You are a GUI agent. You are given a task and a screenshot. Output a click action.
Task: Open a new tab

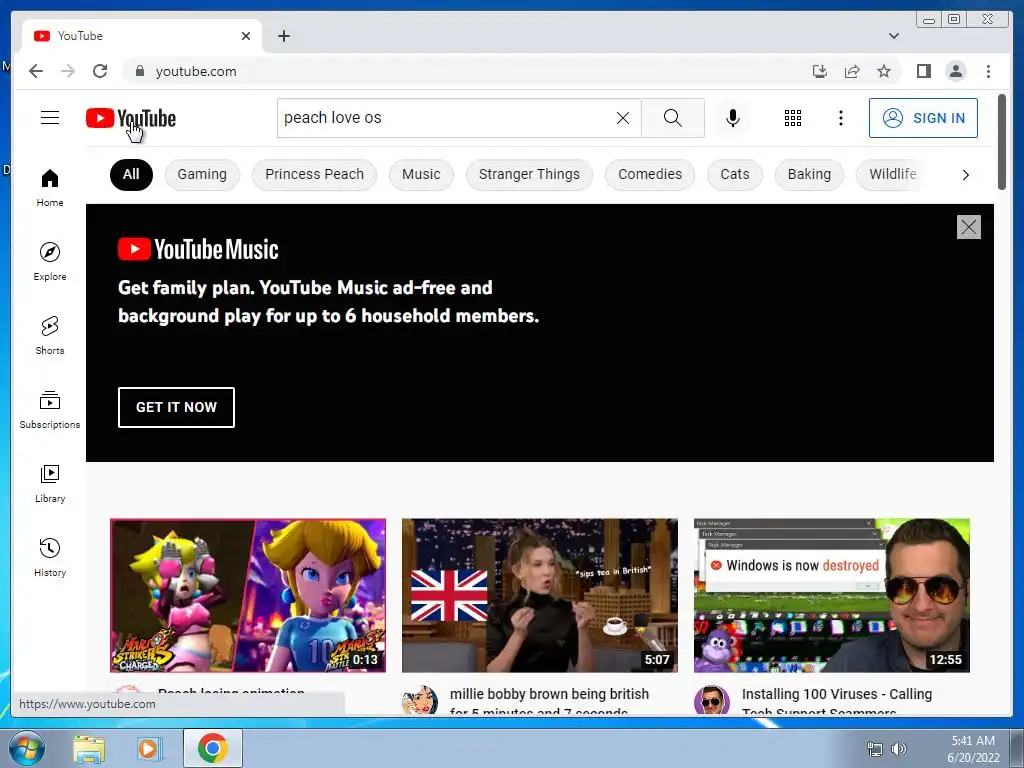point(283,36)
